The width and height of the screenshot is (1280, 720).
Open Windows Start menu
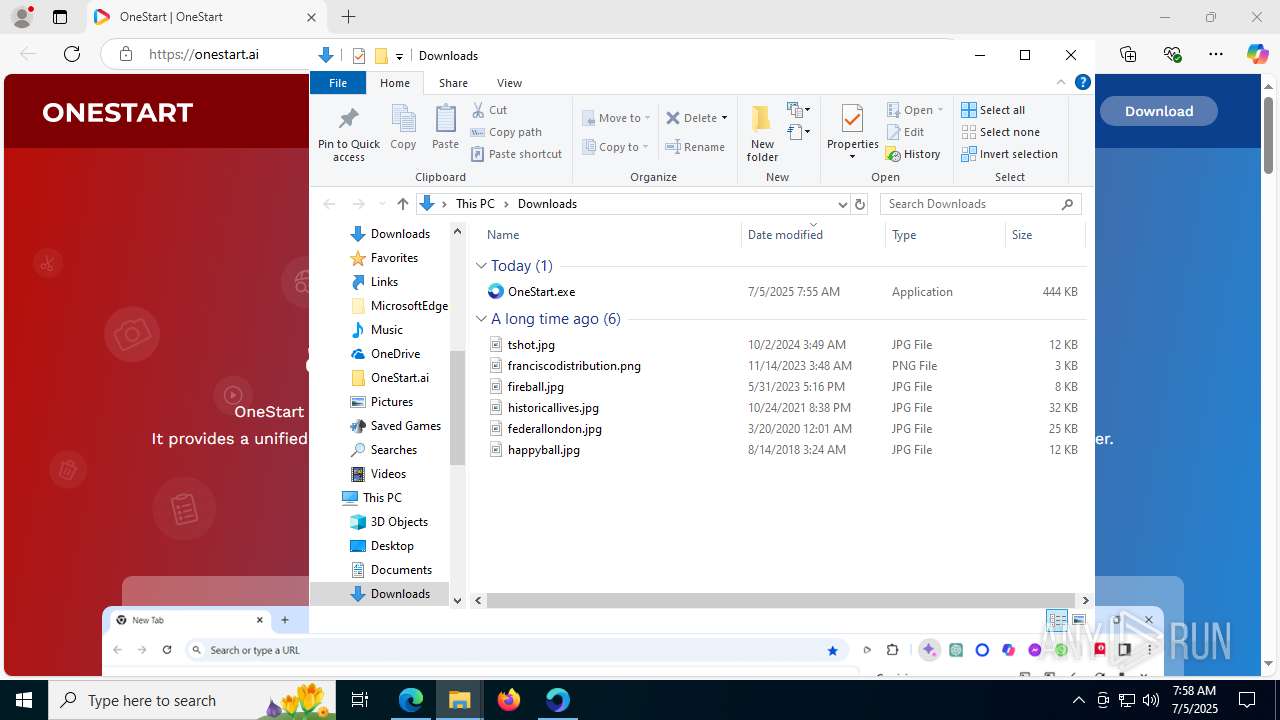point(24,700)
